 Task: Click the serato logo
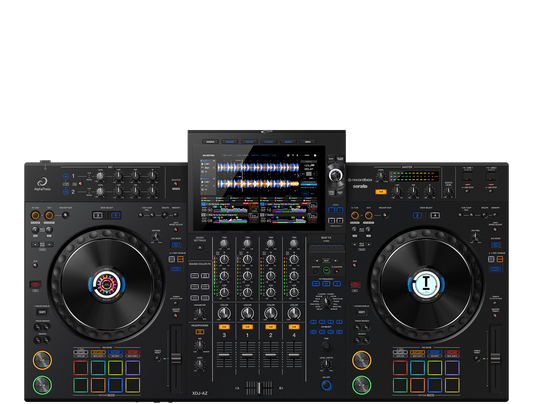[360, 186]
